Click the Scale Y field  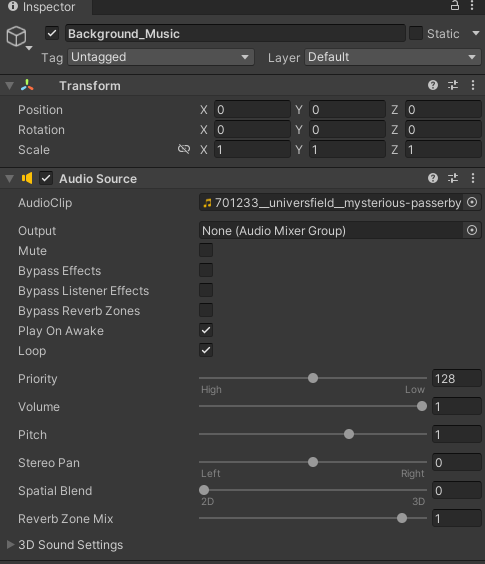347,149
